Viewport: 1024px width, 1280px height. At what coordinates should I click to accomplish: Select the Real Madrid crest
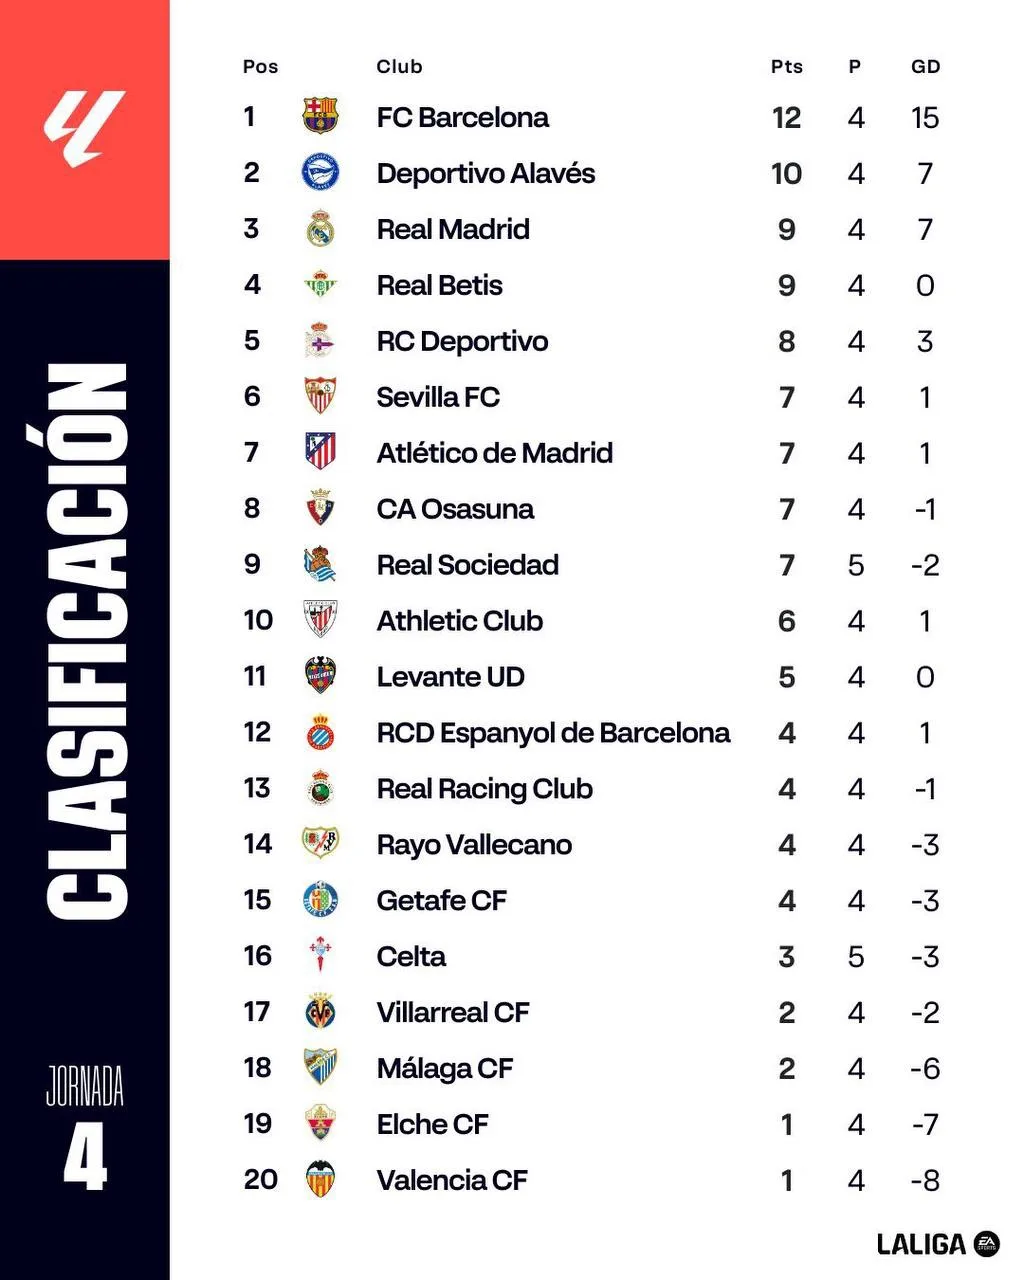[320, 229]
